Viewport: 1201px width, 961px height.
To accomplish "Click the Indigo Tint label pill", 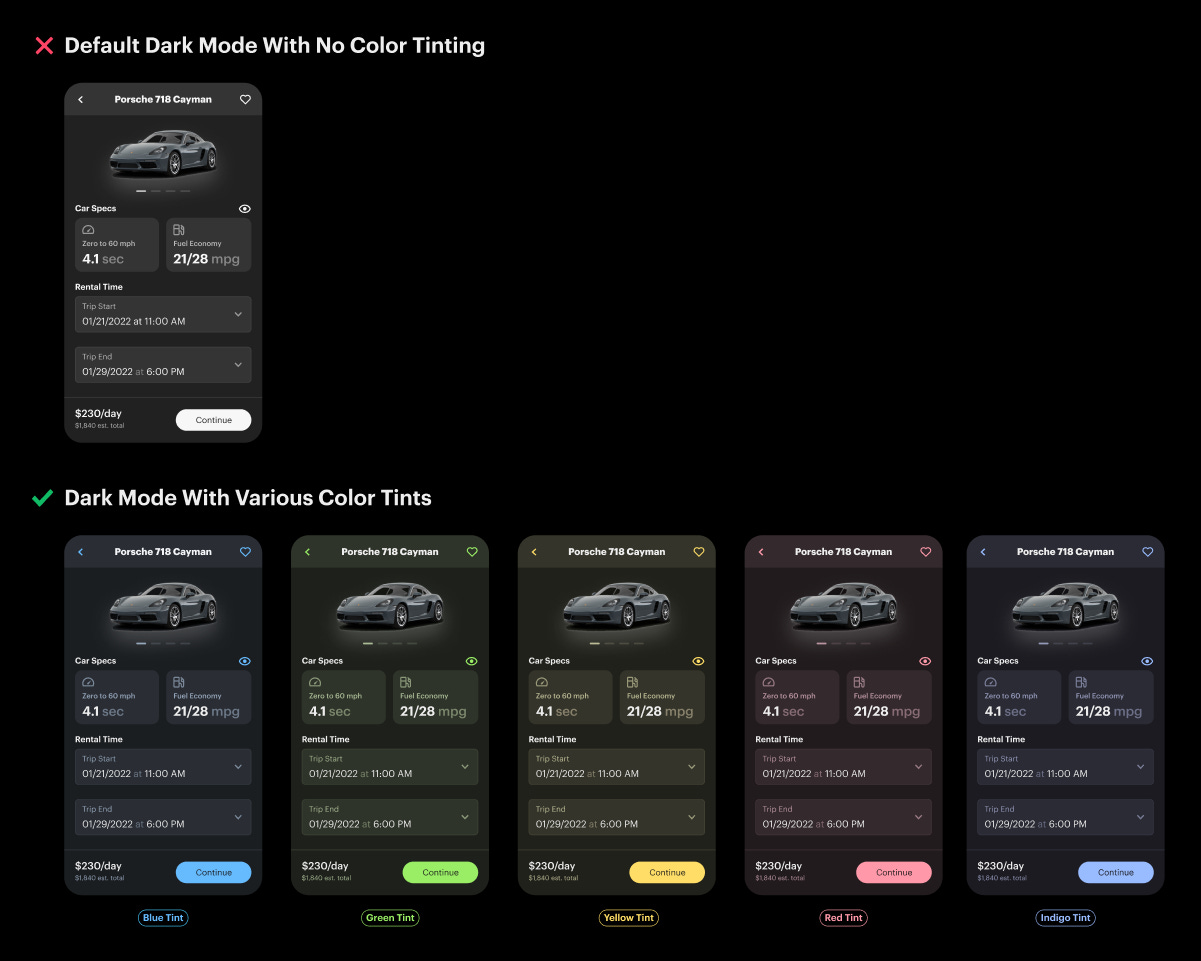I will 1066,918.
